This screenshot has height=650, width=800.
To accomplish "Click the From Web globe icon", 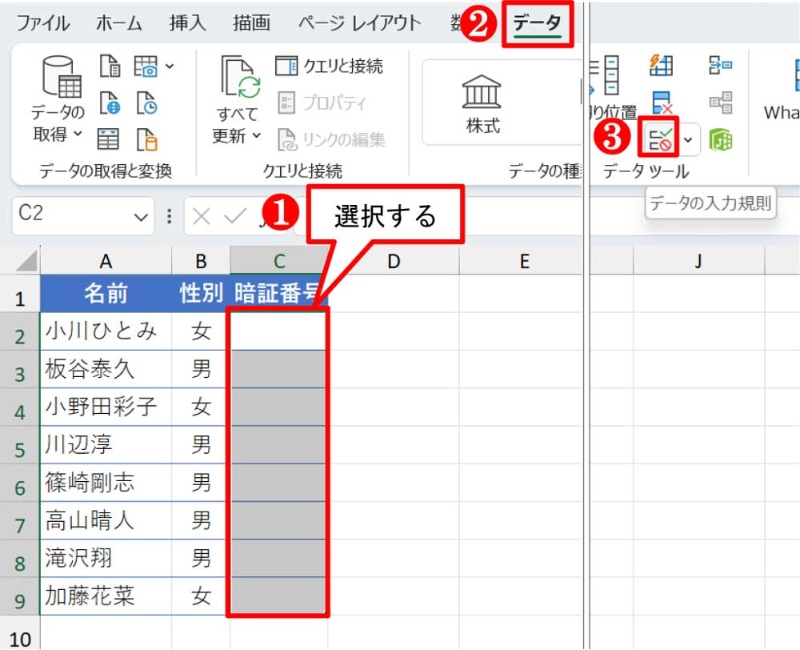I will point(110,103).
